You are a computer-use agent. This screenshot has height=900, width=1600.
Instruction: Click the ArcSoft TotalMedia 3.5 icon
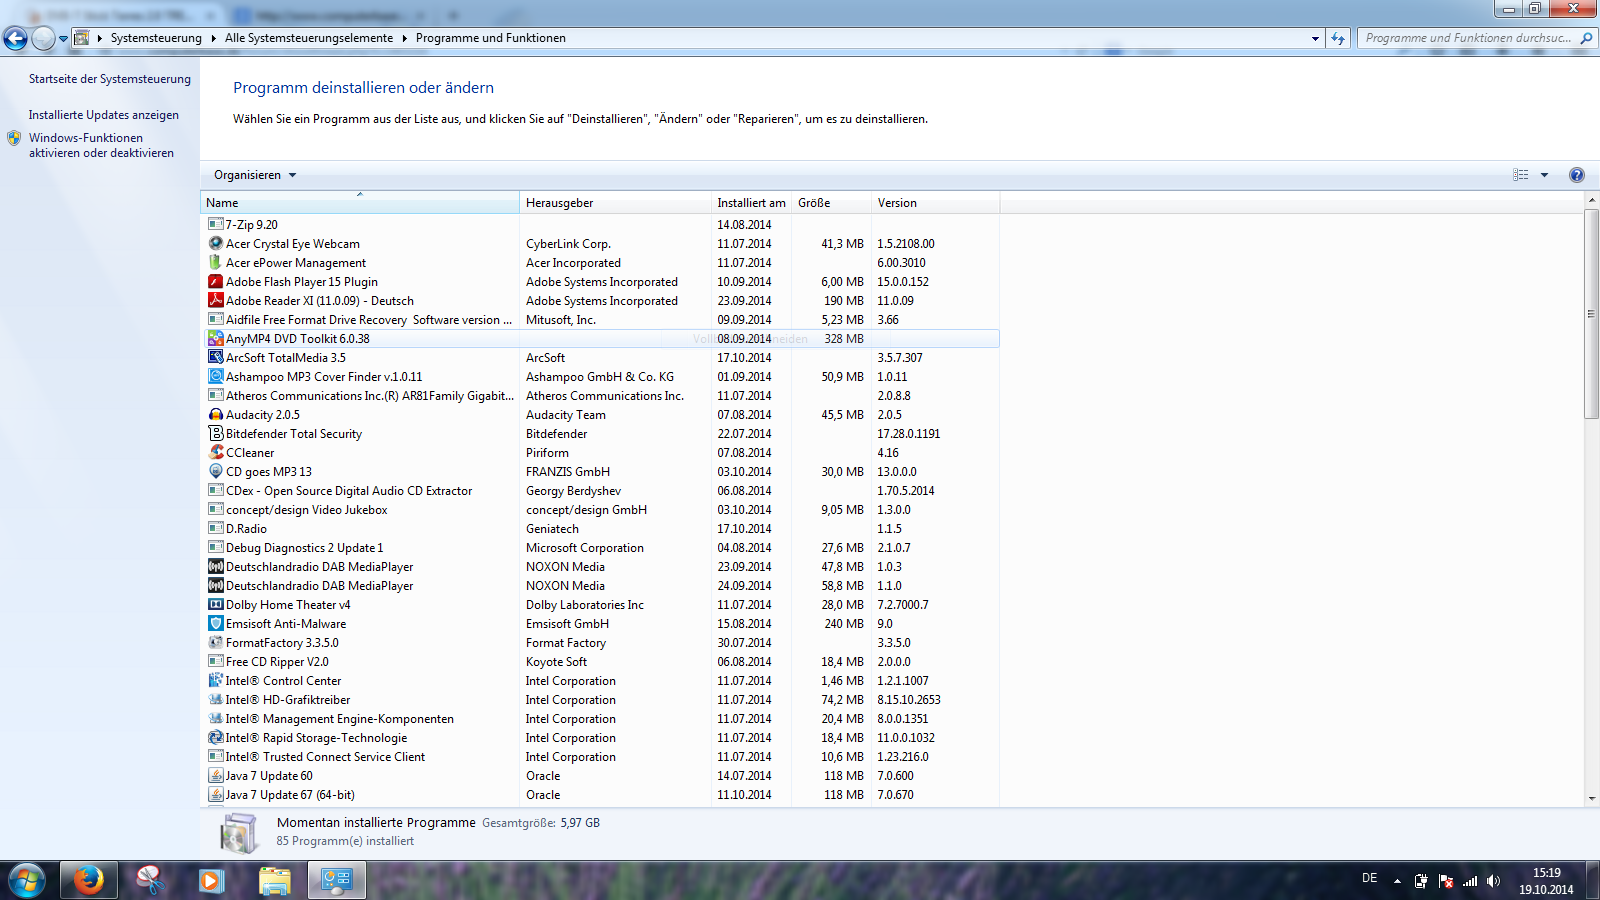pyautogui.click(x=215, y=358)
